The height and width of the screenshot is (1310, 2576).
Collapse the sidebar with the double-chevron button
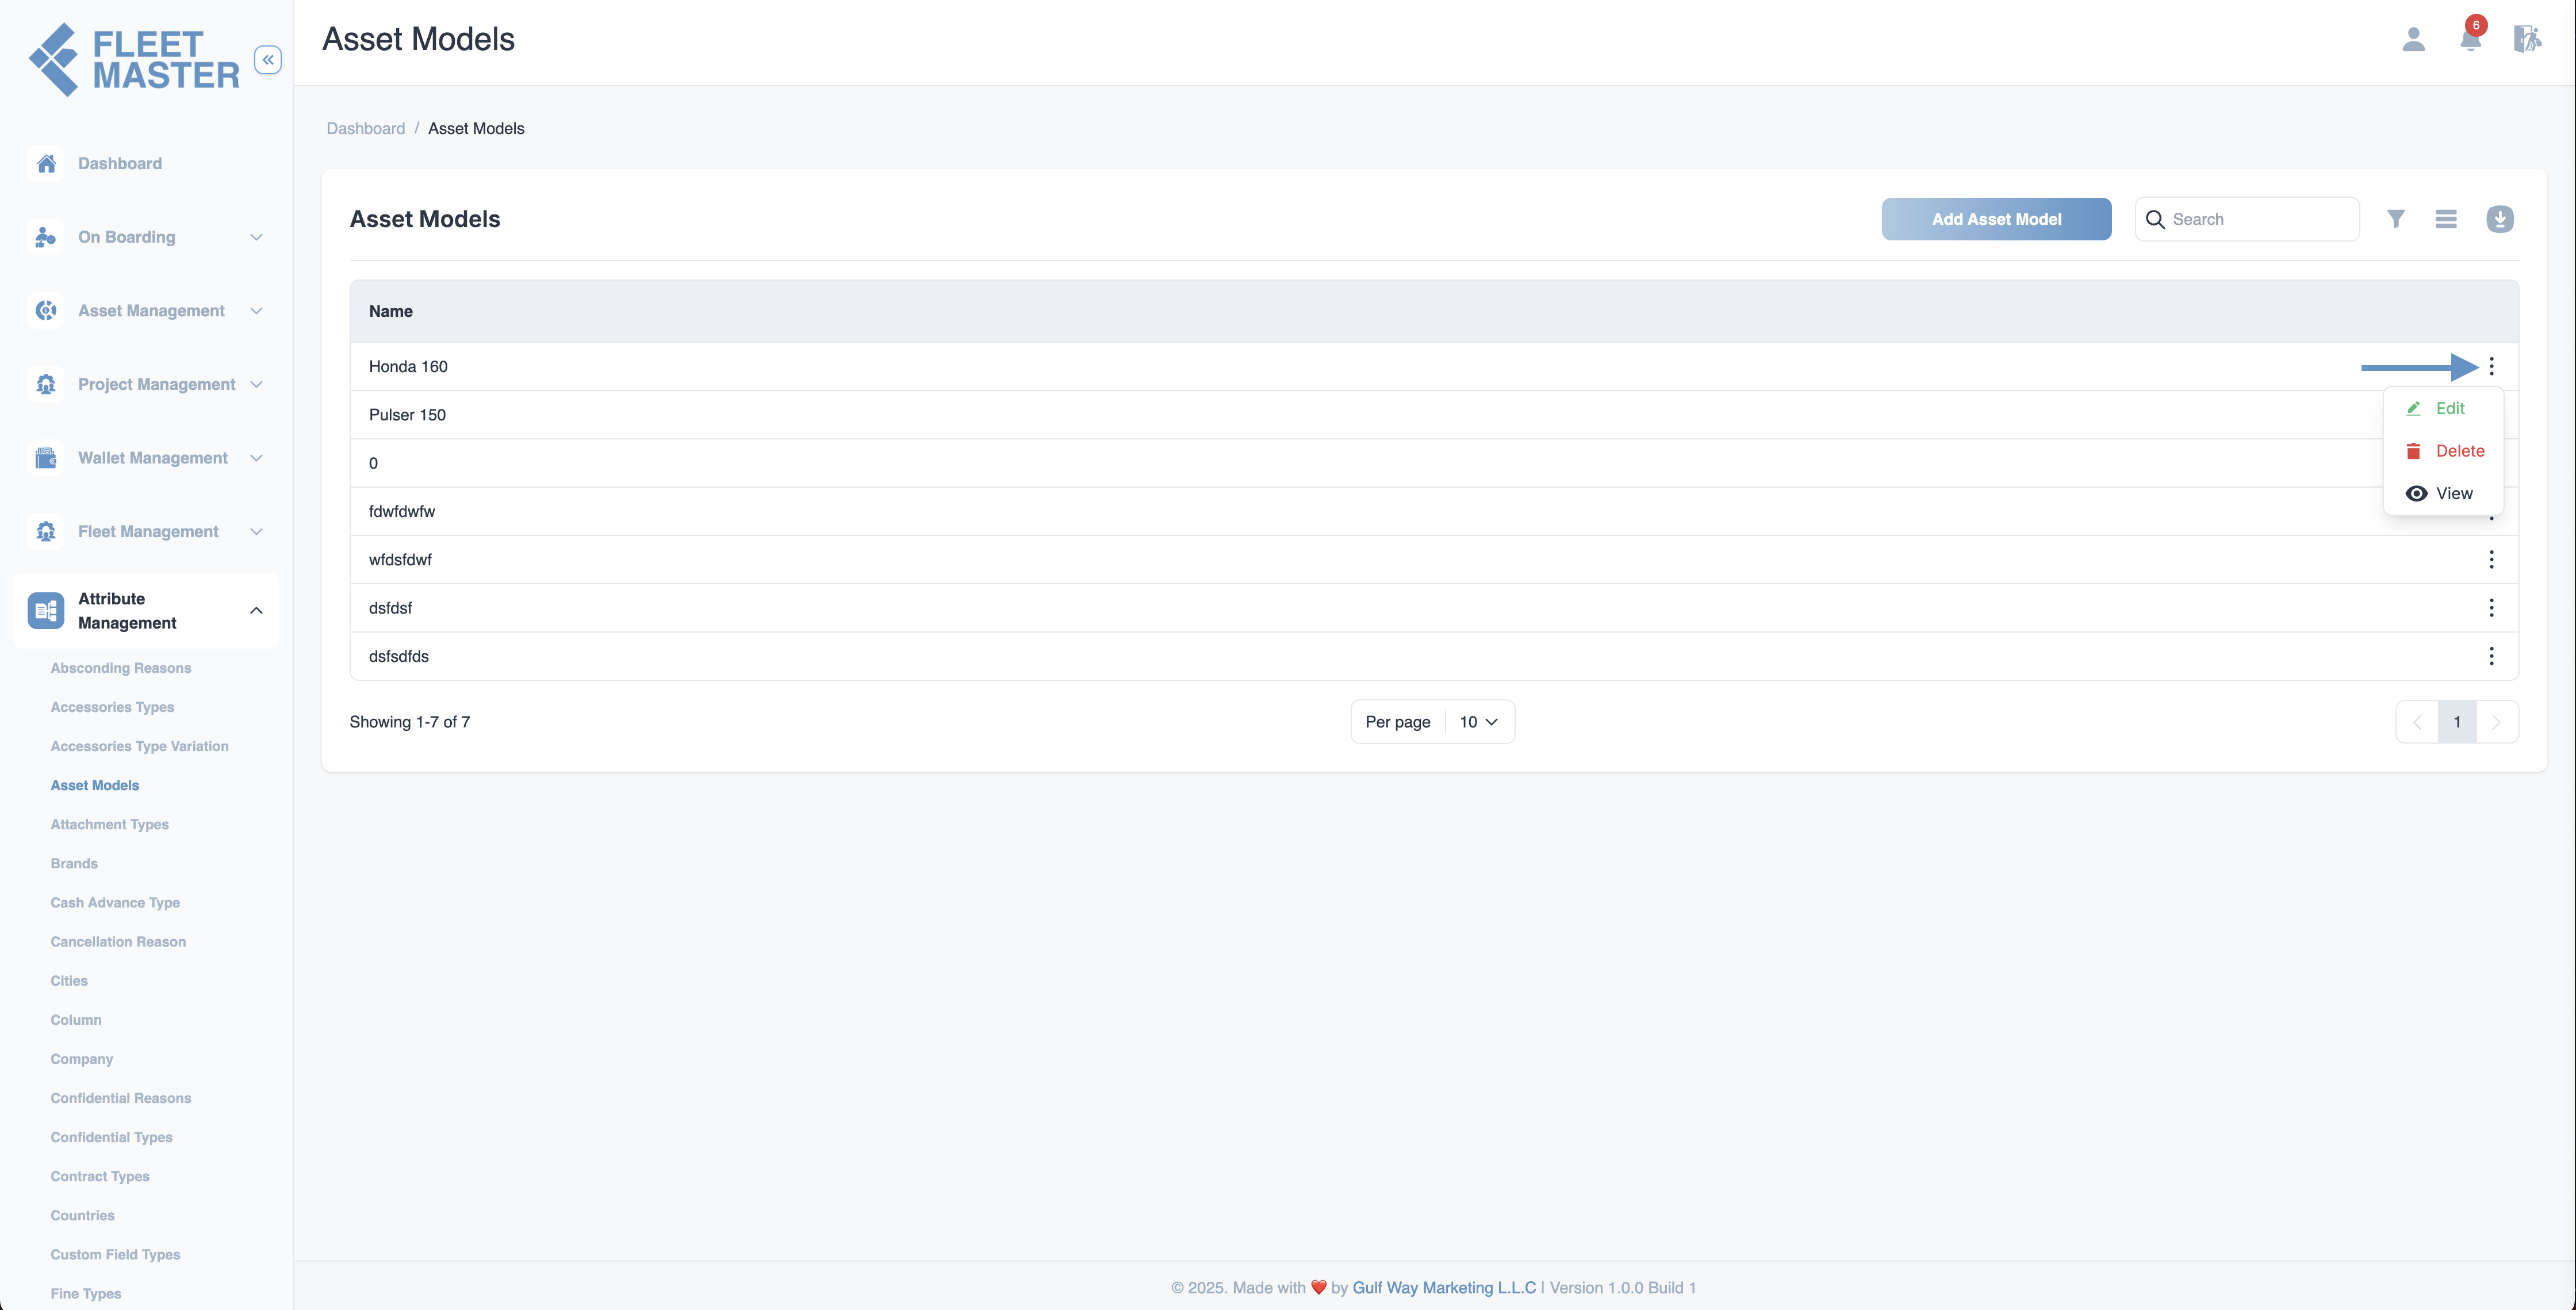[x=268, y=60]
